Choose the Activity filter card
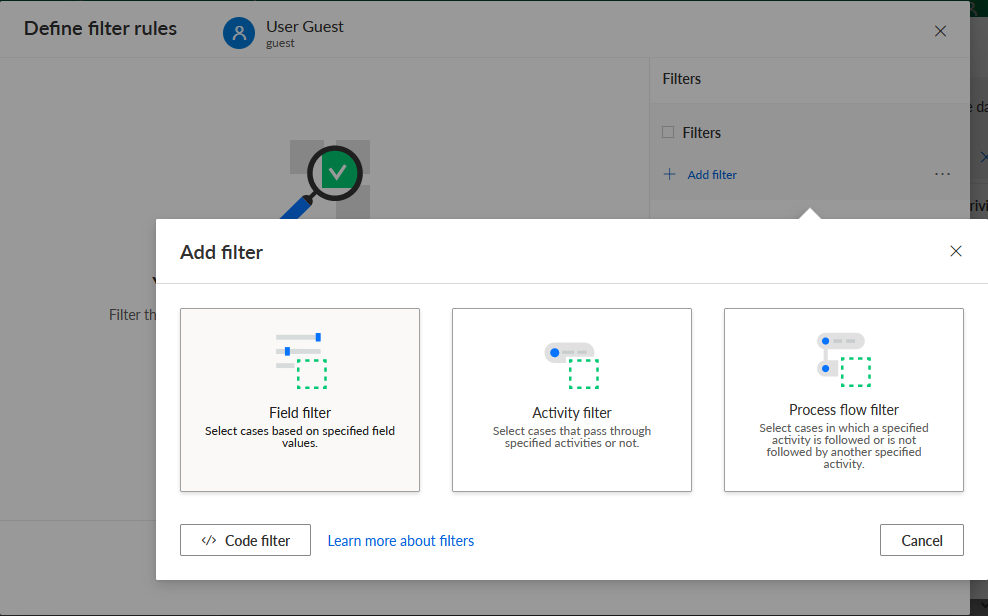This screenshot has width=988, height=616. point(572,400)
